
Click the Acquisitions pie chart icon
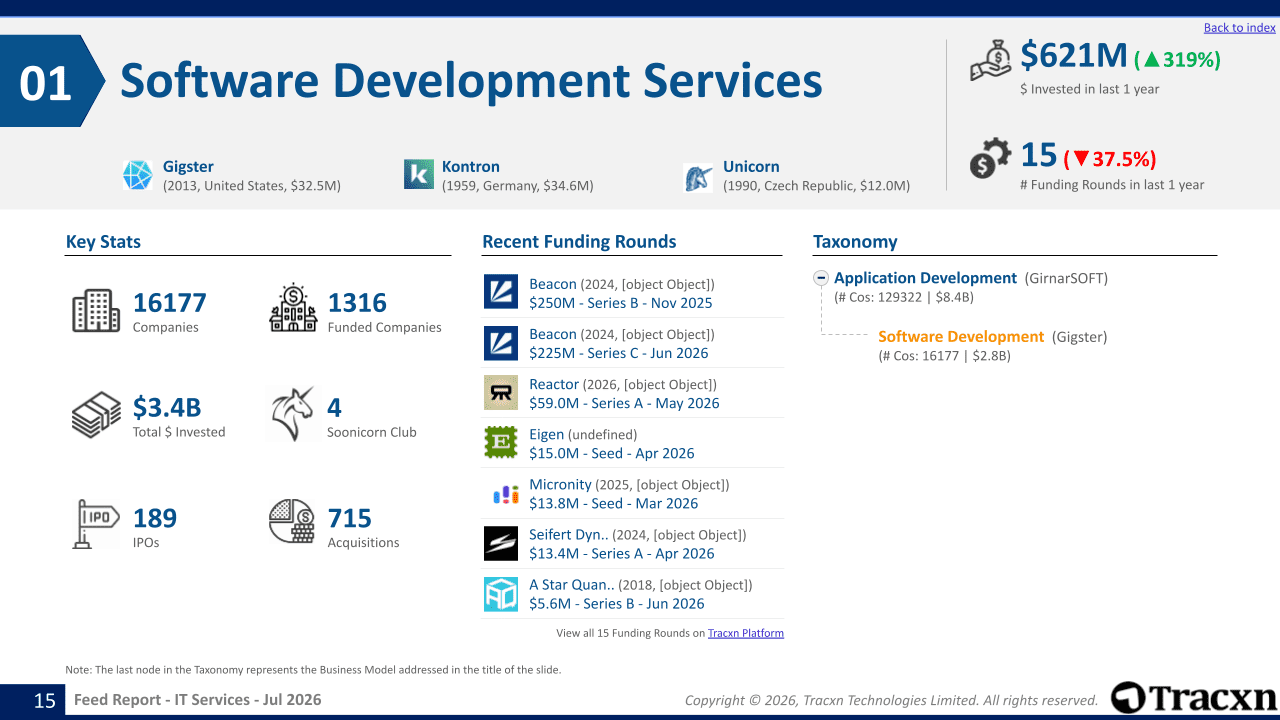(292, 521)
